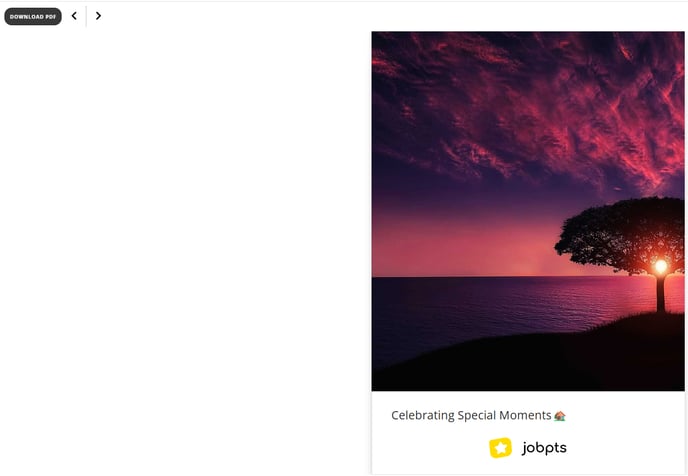
Task: Advance to next page with right chevron
Action: 98,16
